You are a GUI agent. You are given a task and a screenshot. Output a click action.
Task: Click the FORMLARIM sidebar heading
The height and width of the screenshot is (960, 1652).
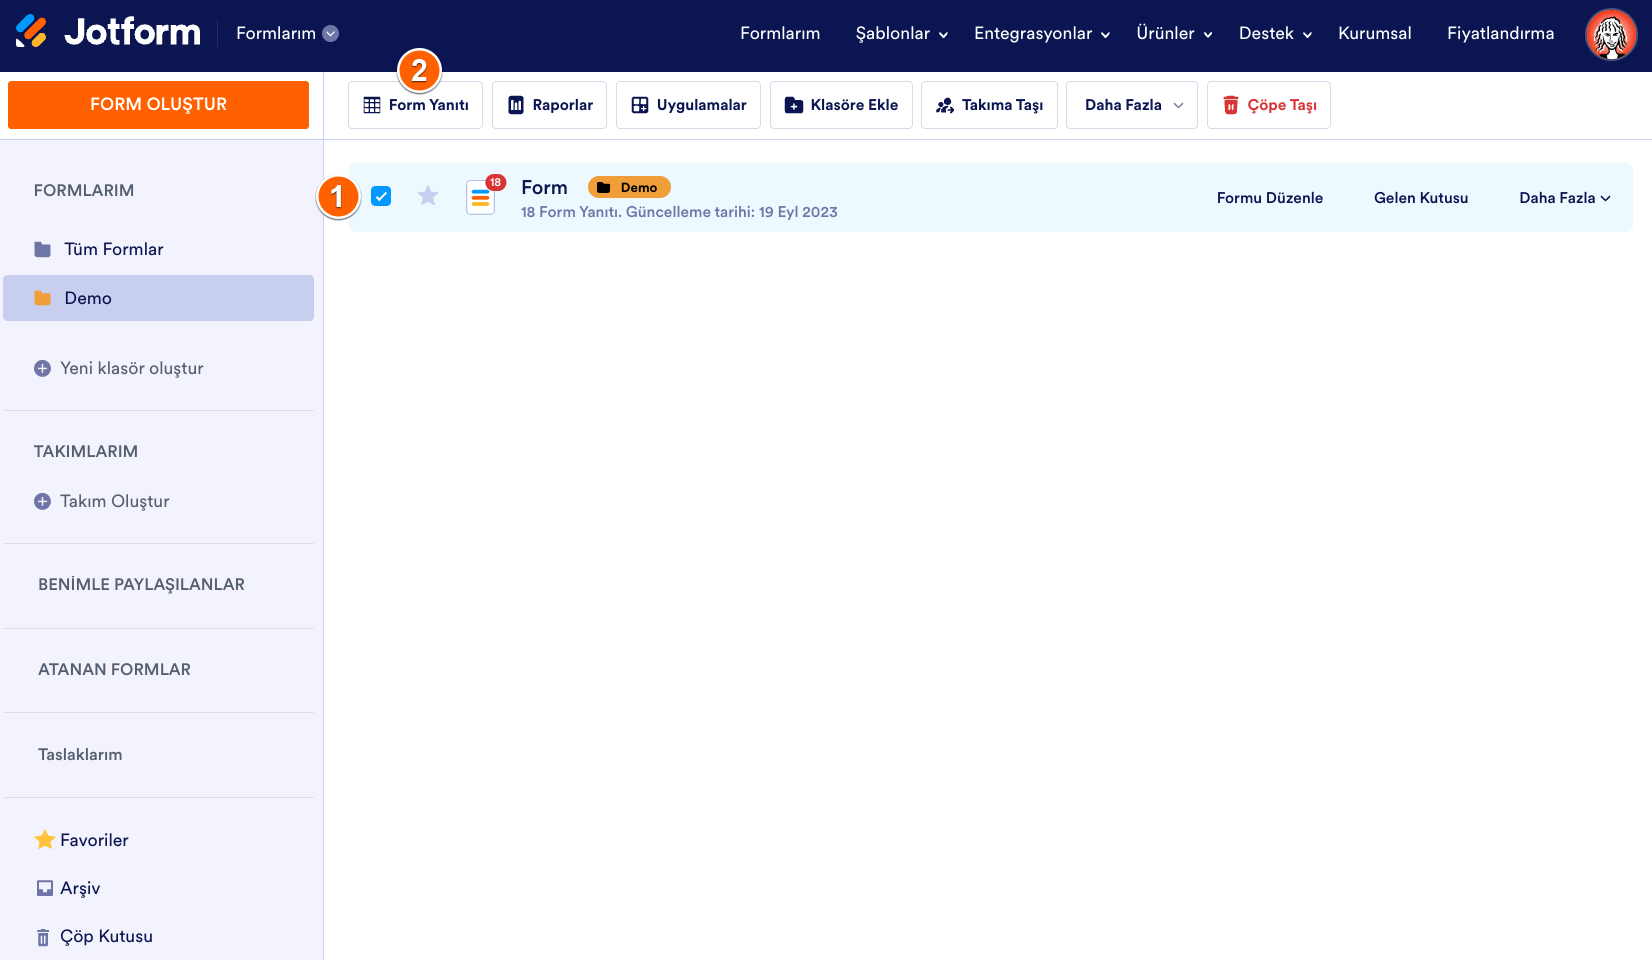pos(84,191)
